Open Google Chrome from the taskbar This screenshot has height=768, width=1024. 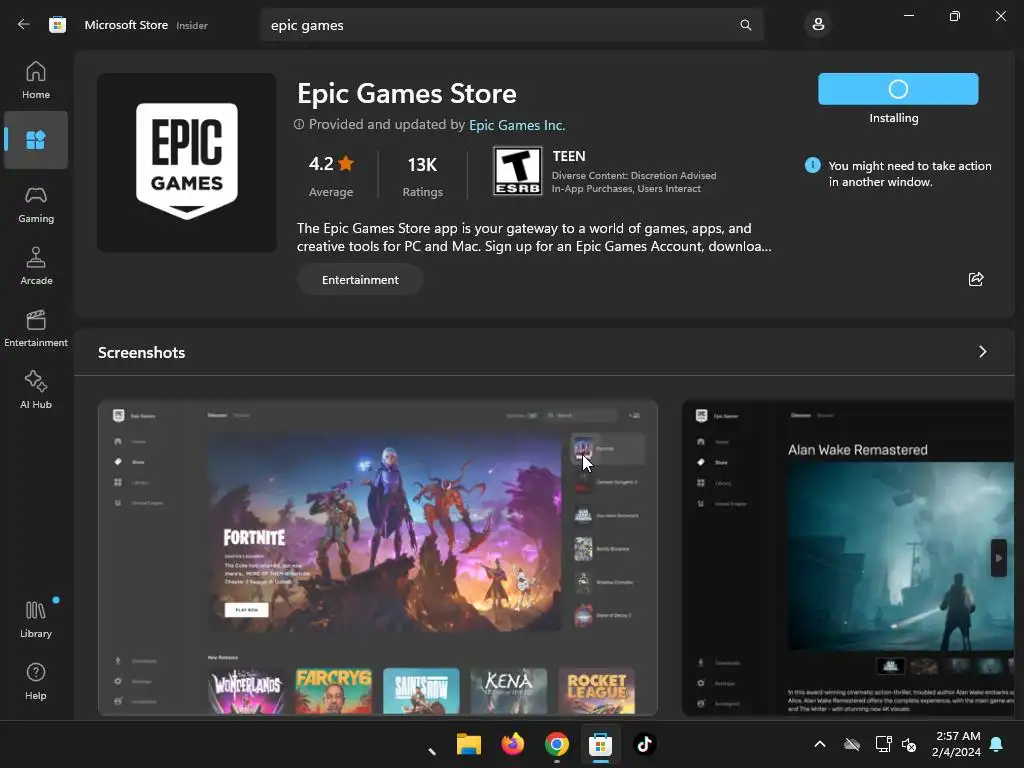pos(556,744)
